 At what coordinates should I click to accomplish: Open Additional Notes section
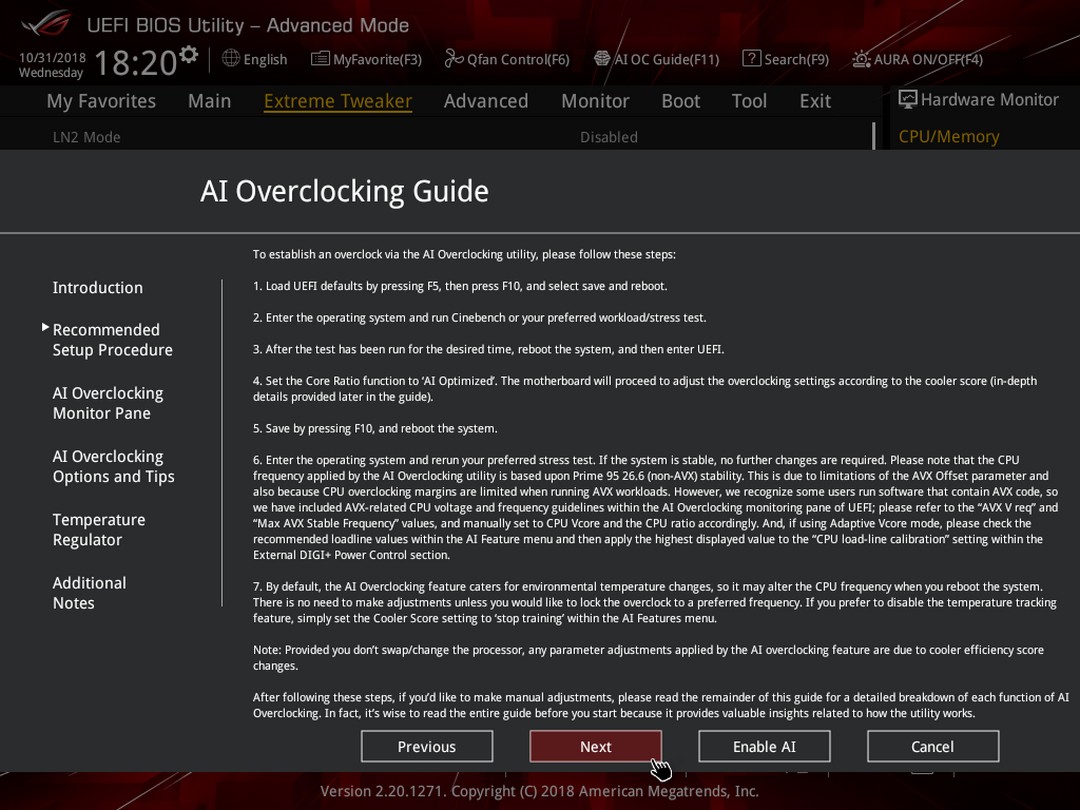(x=90, y=593)
